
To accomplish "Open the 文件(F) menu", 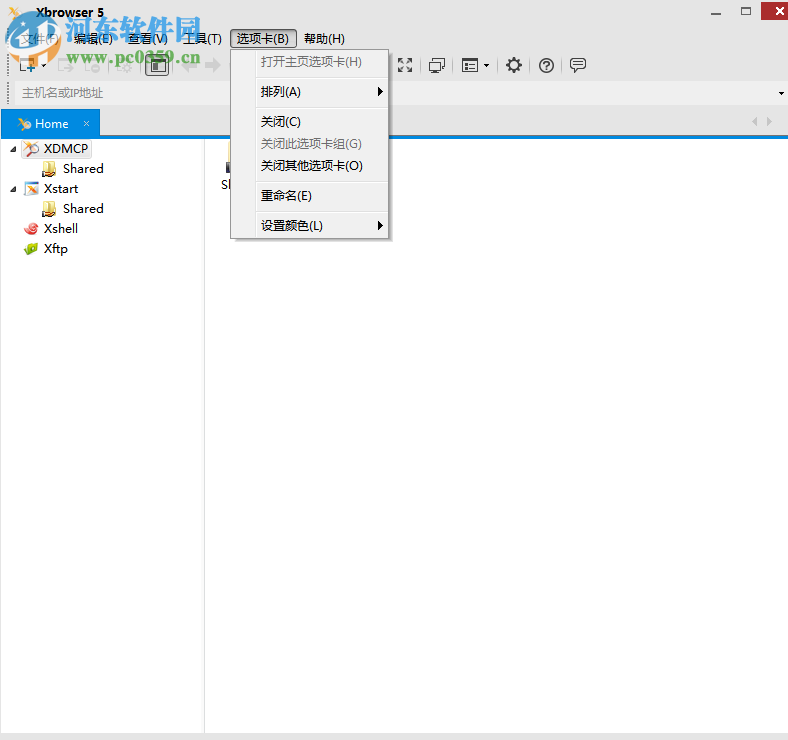I will tap(40, 39).
